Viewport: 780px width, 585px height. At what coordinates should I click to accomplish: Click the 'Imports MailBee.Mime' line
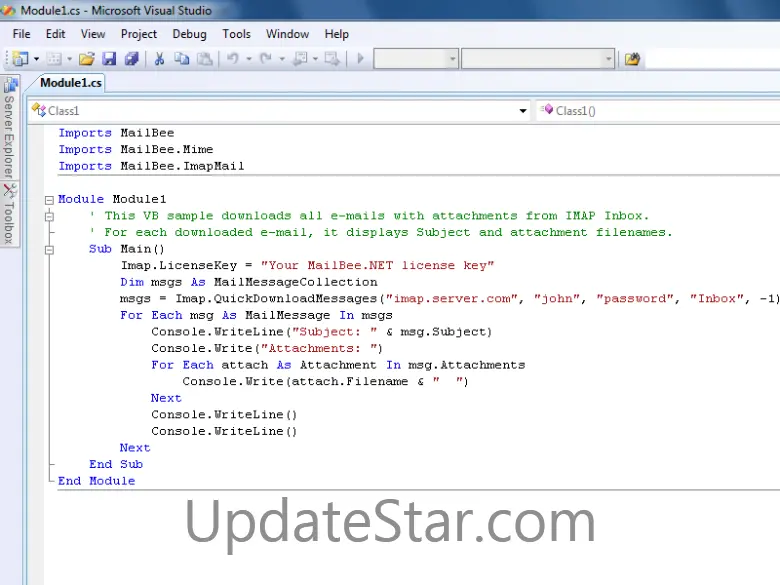(136, 149)
